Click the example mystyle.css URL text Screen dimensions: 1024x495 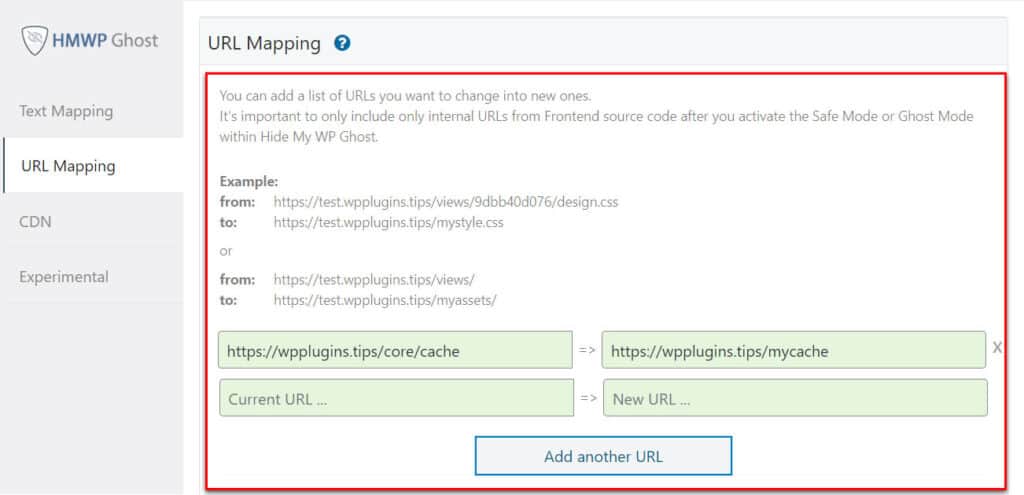(388, 223)
